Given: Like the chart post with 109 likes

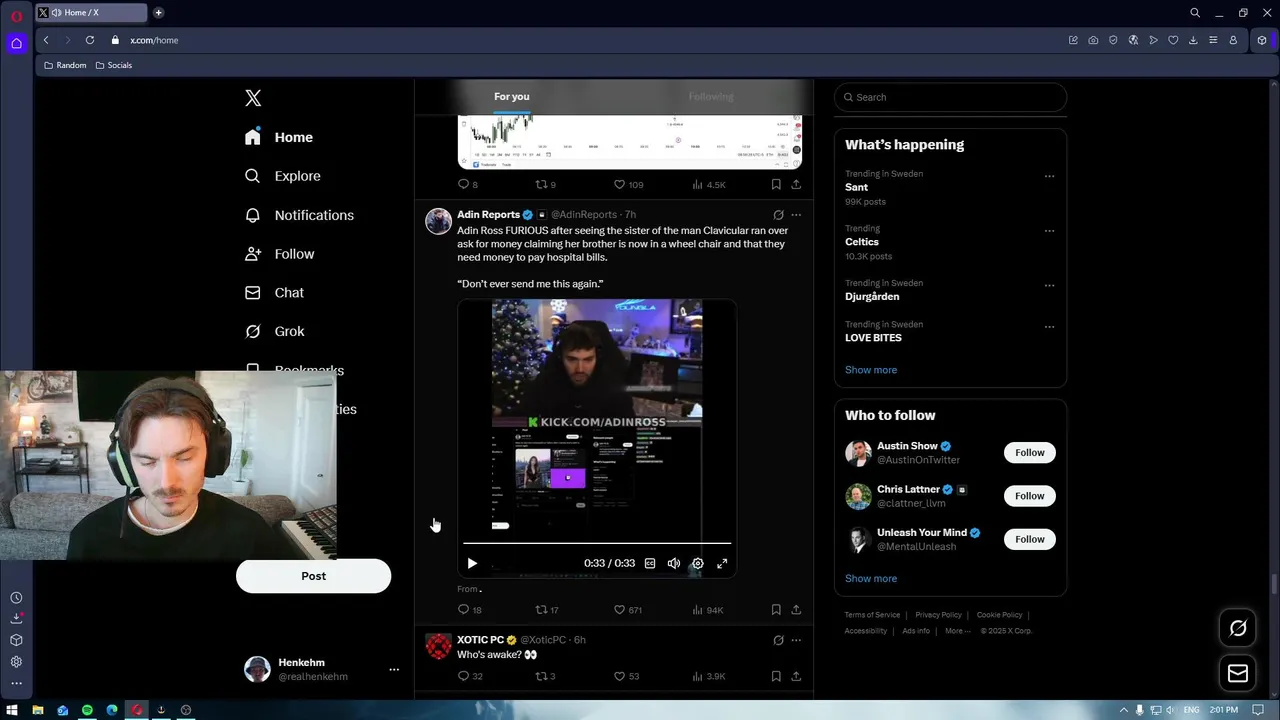Looking at the screenshot, I should [x=628, y=184].
